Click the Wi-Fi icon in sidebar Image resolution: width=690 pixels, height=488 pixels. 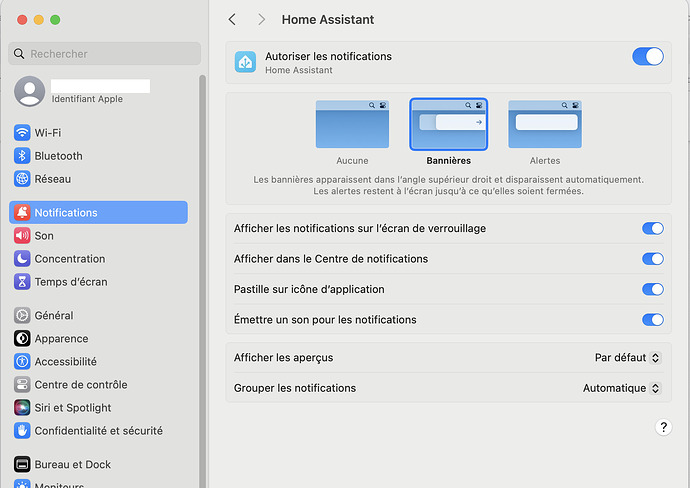[x=22, y=132]
